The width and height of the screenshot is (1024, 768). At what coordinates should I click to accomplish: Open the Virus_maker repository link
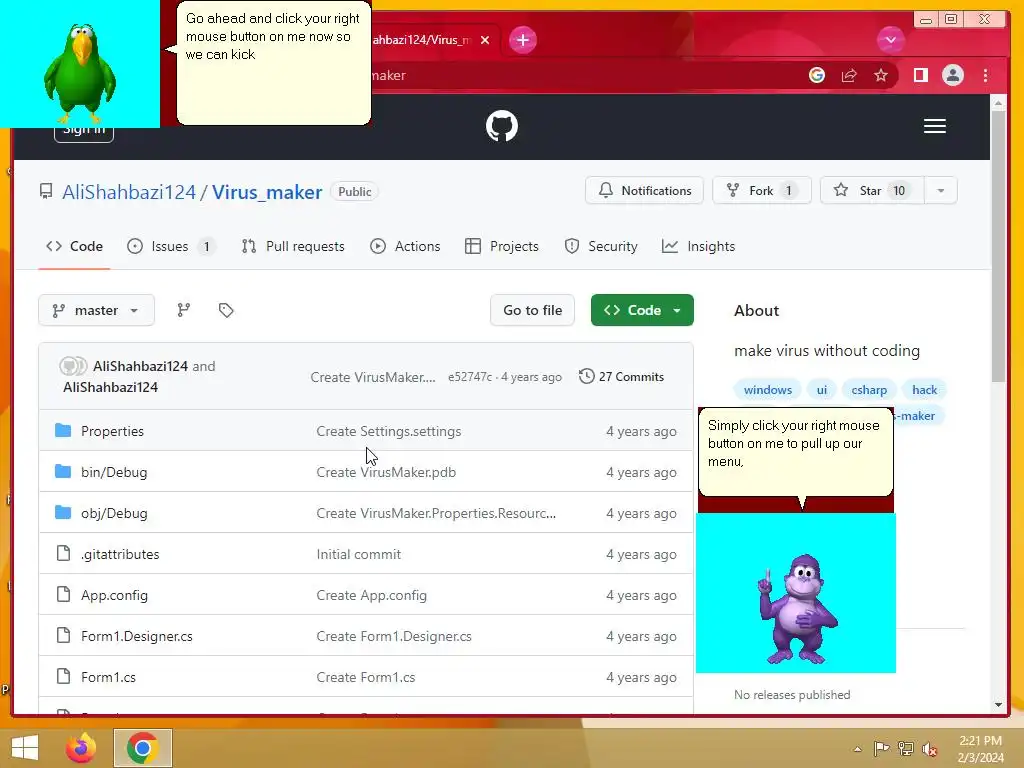click(266, 192)
